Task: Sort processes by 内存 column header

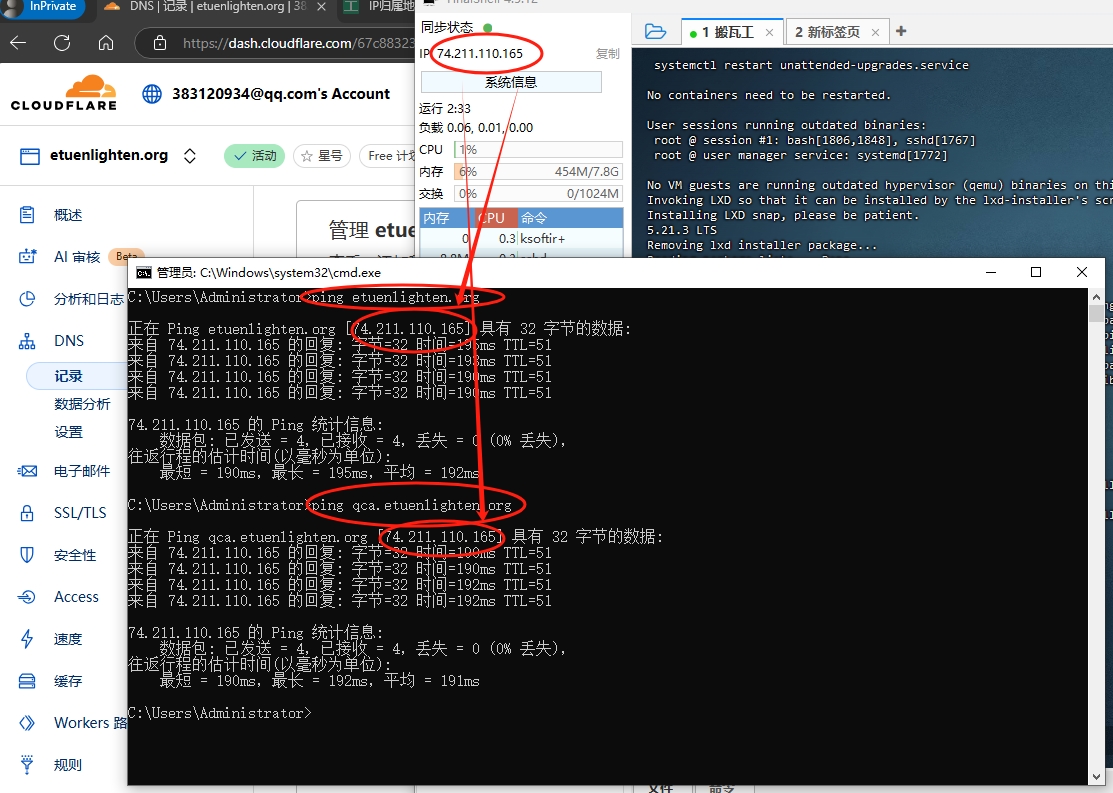Action: (444, 218)
